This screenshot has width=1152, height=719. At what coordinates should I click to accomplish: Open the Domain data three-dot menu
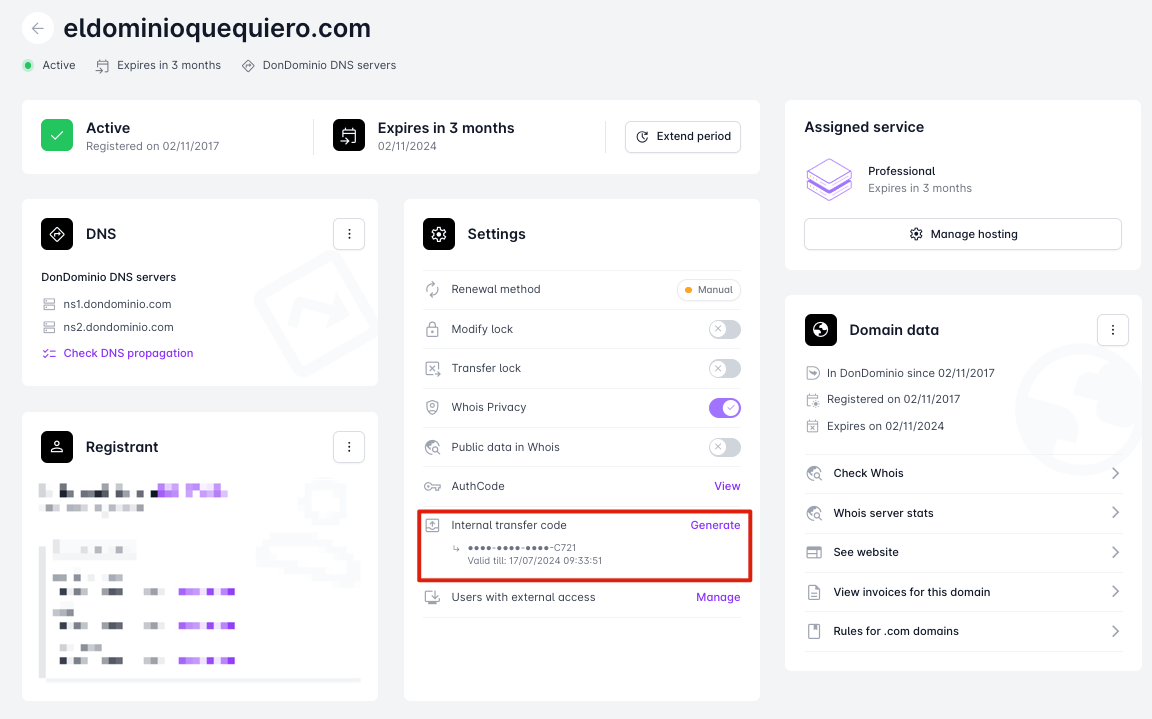[1112, 330]
